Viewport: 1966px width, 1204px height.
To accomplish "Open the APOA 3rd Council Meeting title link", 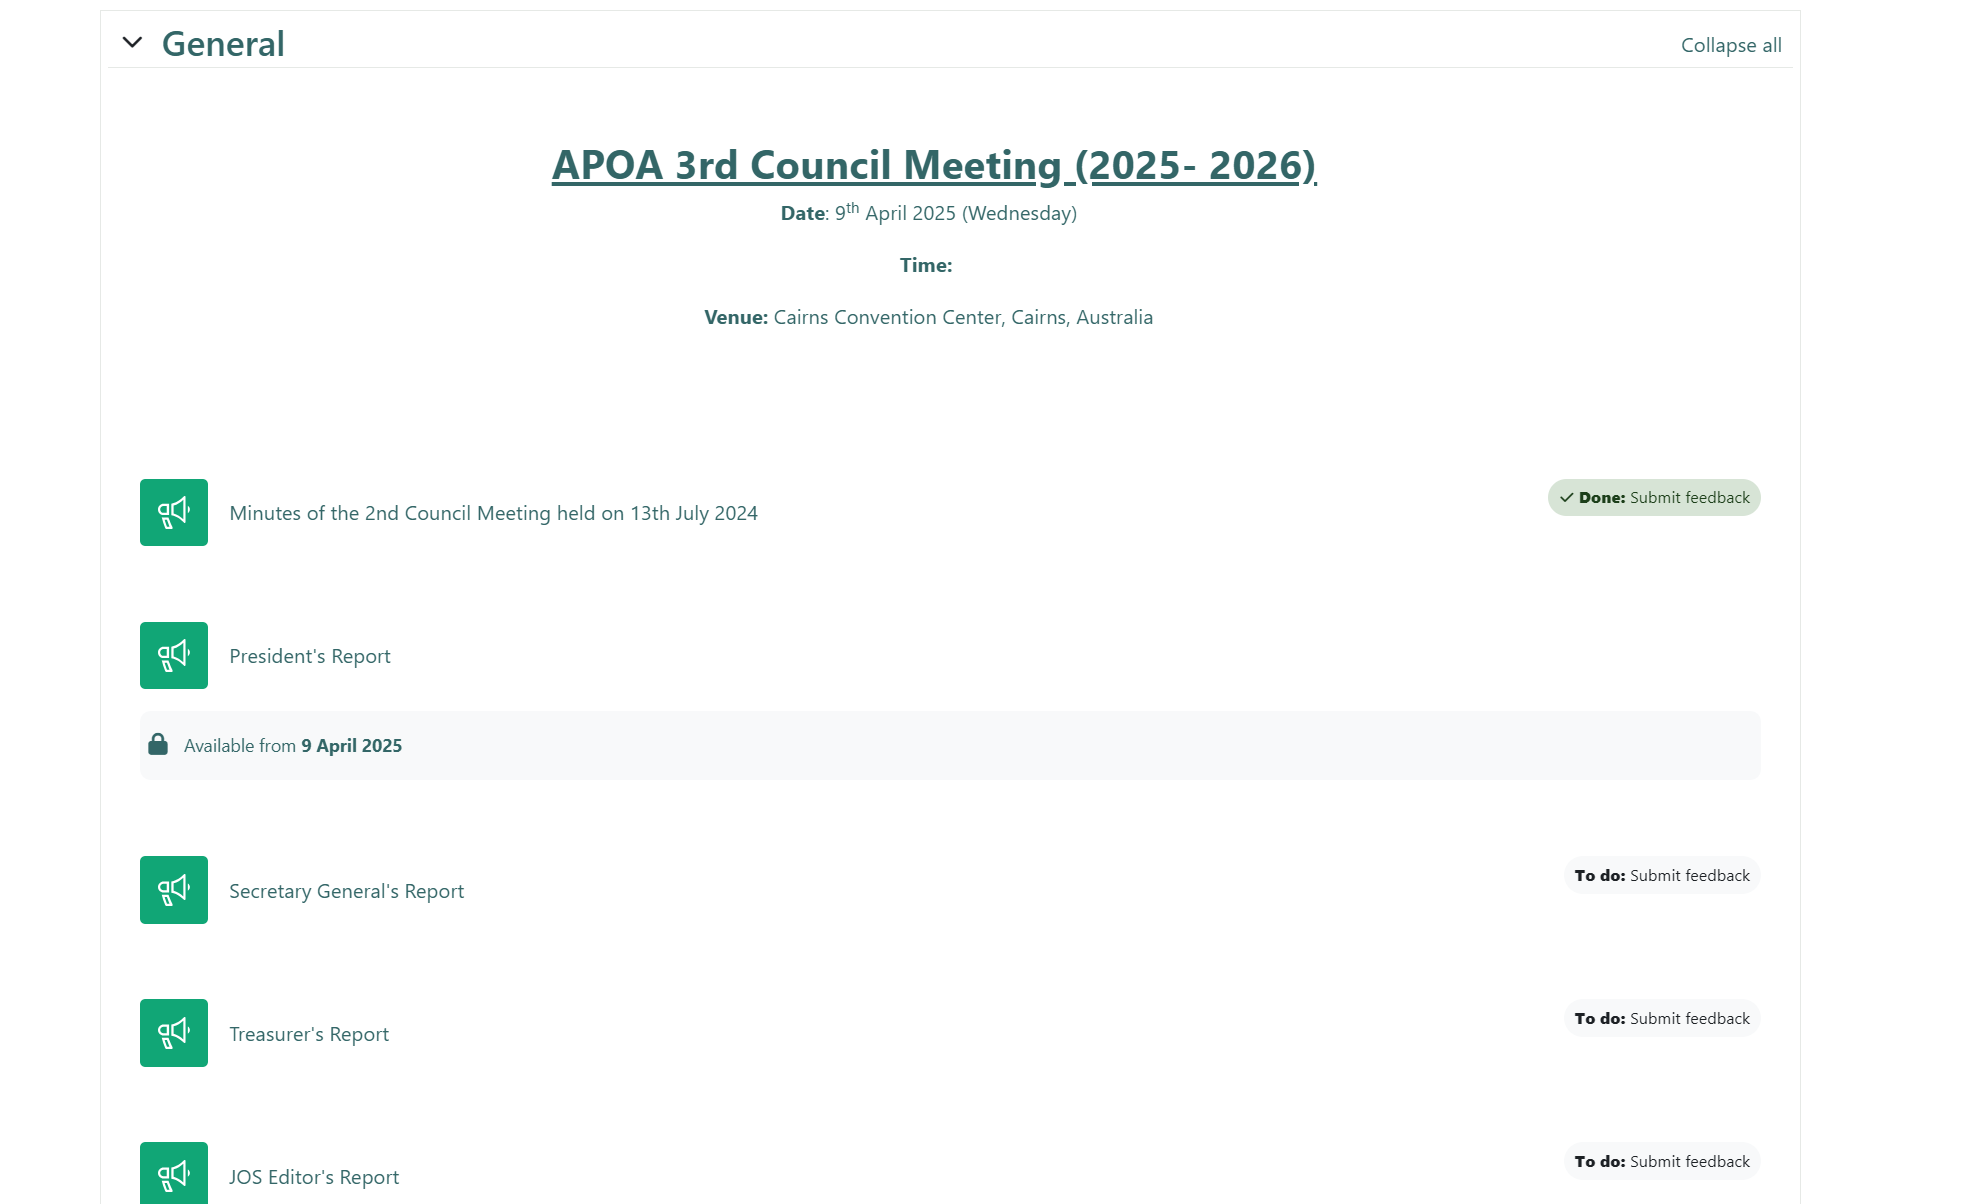I will tap(933, 165).
